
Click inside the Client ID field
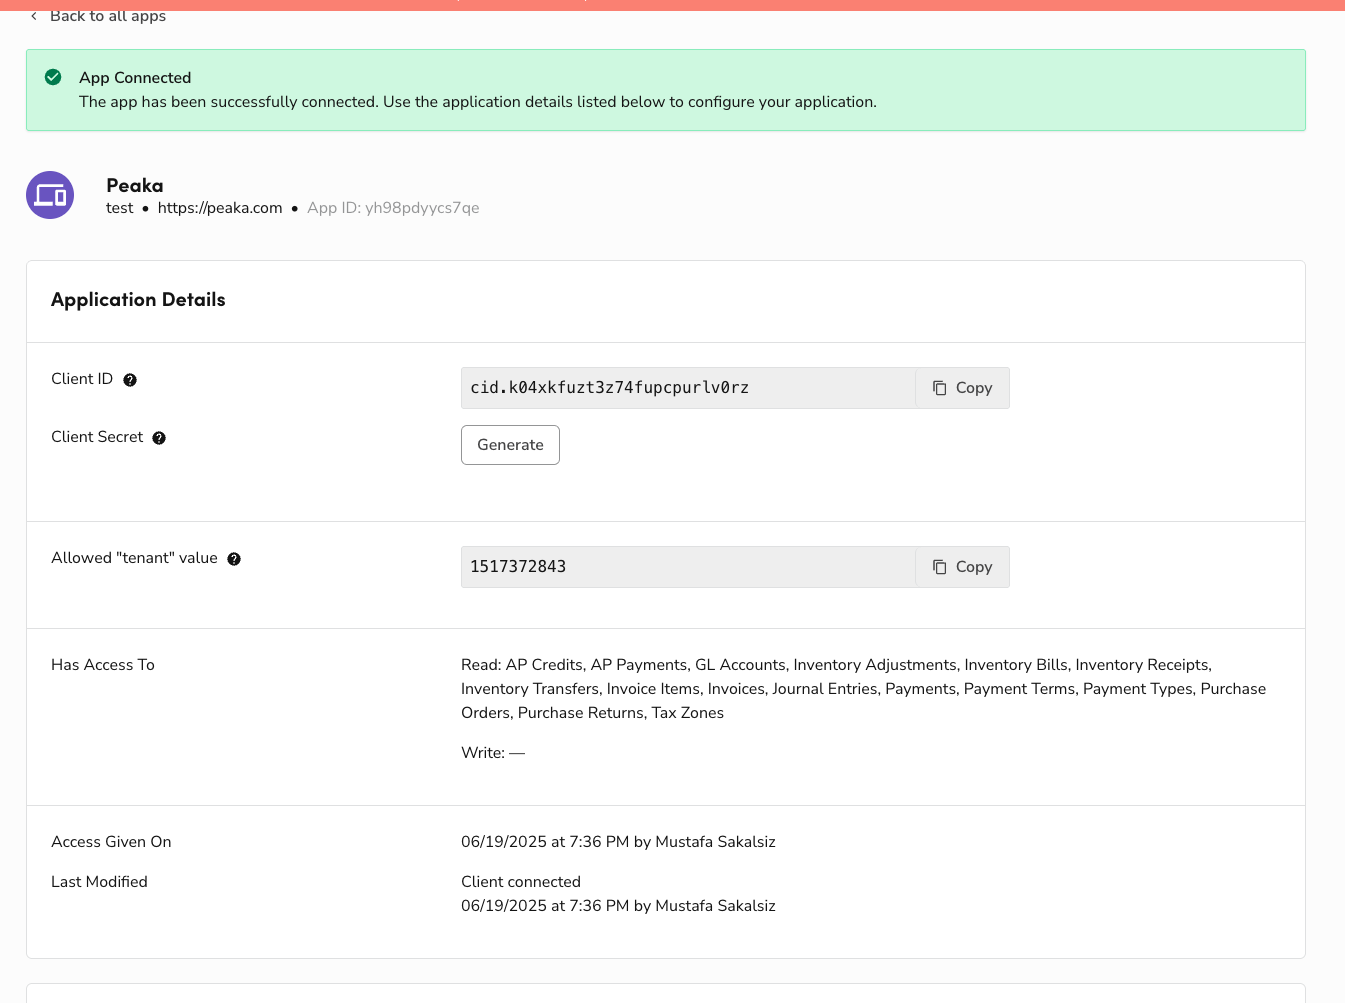click(x=687, y=388)
